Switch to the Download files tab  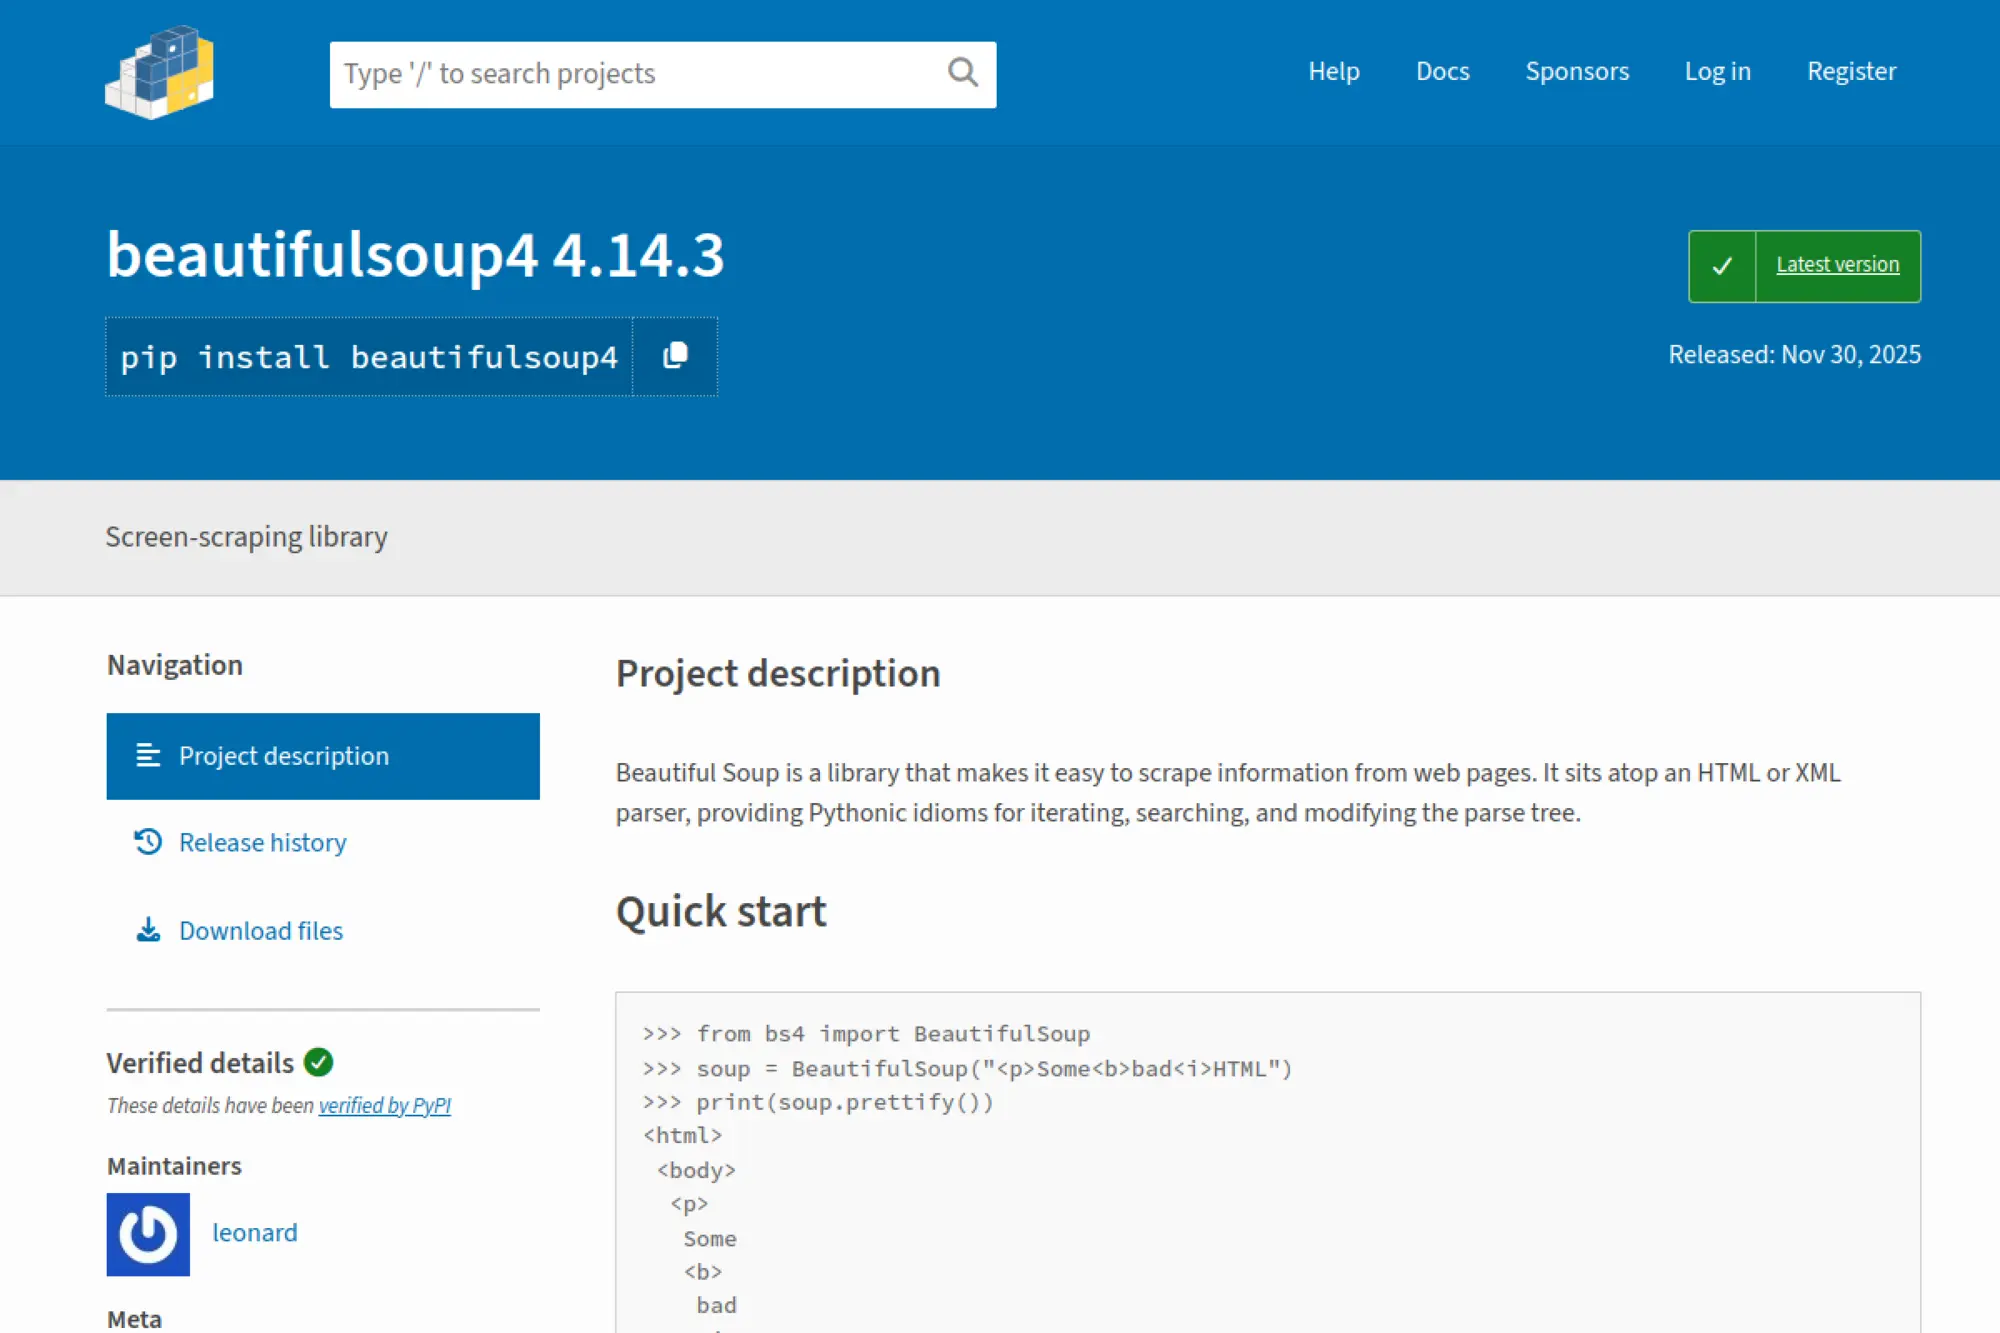tap(261, 931)
